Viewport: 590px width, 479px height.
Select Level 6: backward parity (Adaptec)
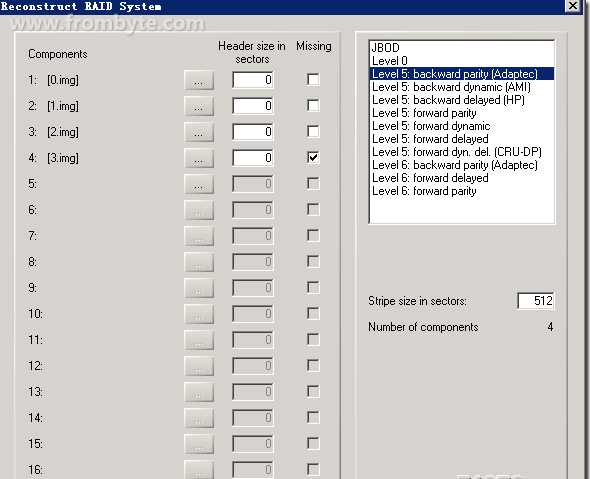[x=462, y=165]
